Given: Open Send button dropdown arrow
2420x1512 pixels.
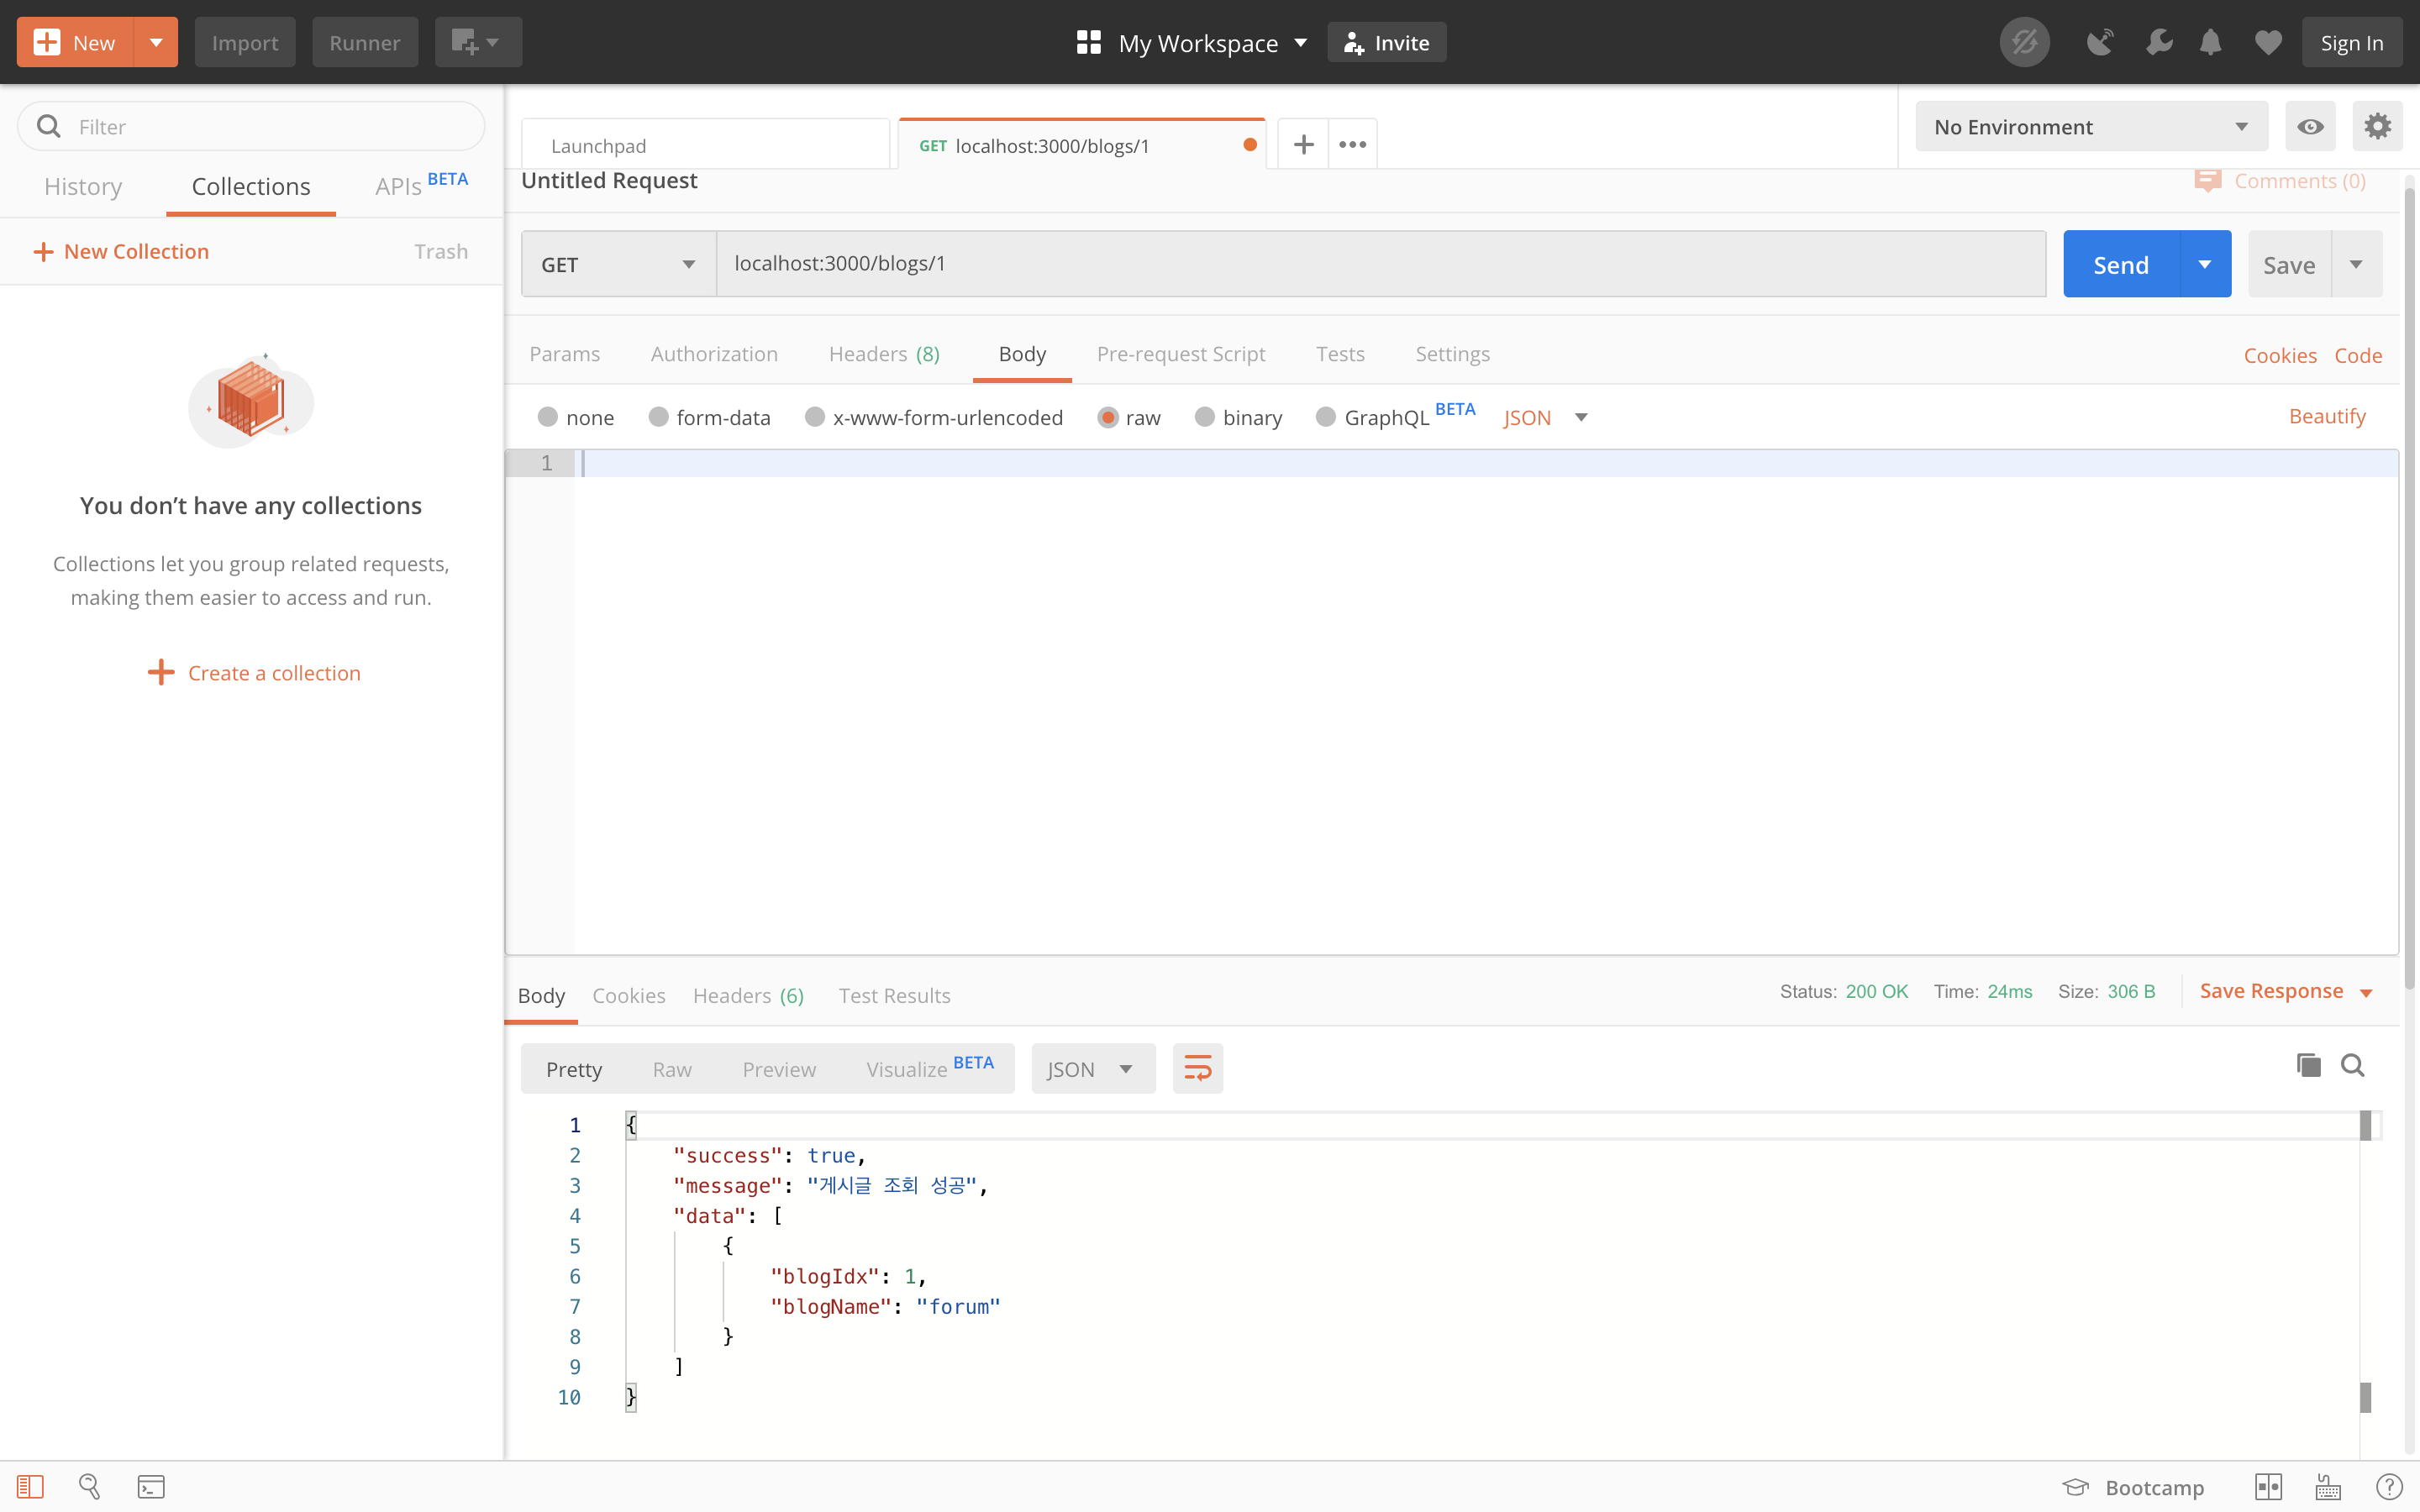Looking at the screenshot, I should 2204,264.
